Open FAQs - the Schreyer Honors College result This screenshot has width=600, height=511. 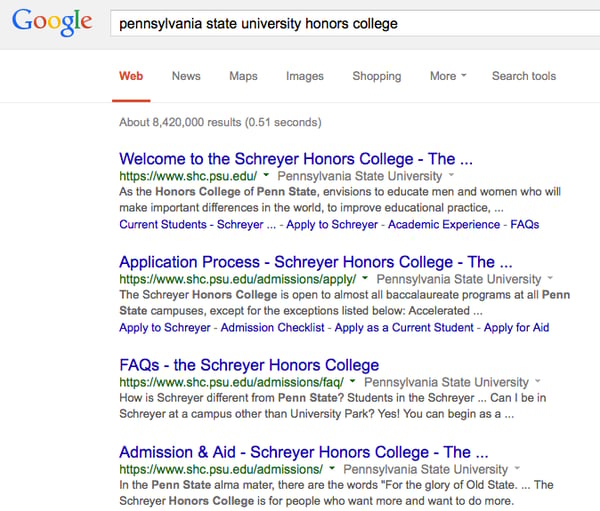click(249, 365)
